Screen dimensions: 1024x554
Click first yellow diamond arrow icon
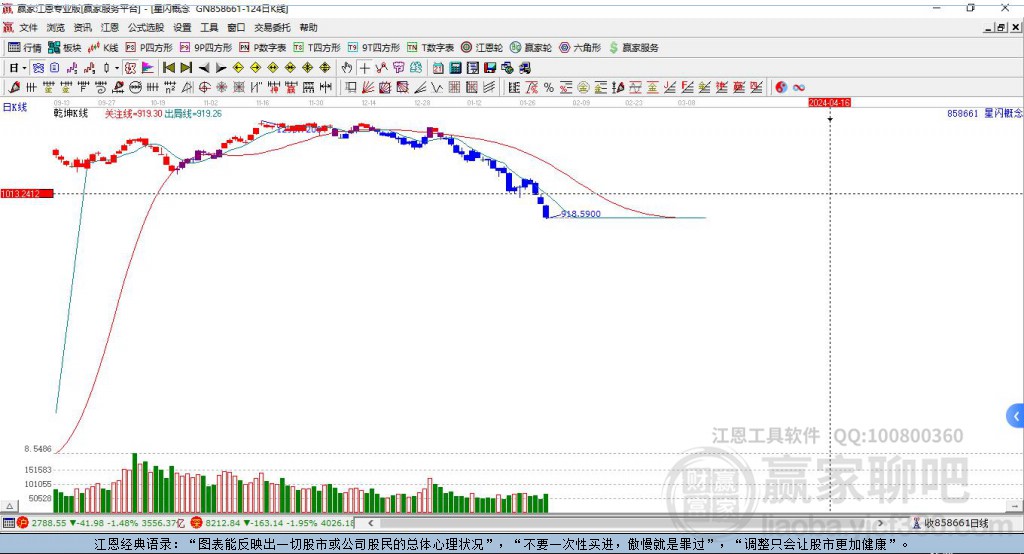click(238, 68)
